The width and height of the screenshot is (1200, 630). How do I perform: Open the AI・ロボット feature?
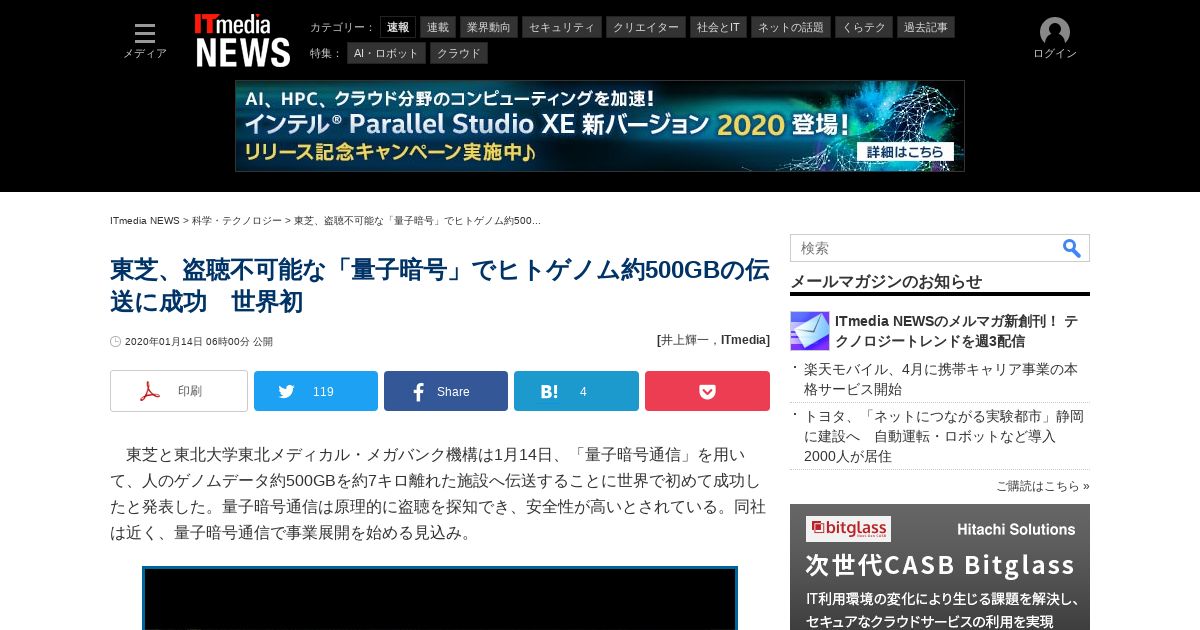[x=386, y=53]
